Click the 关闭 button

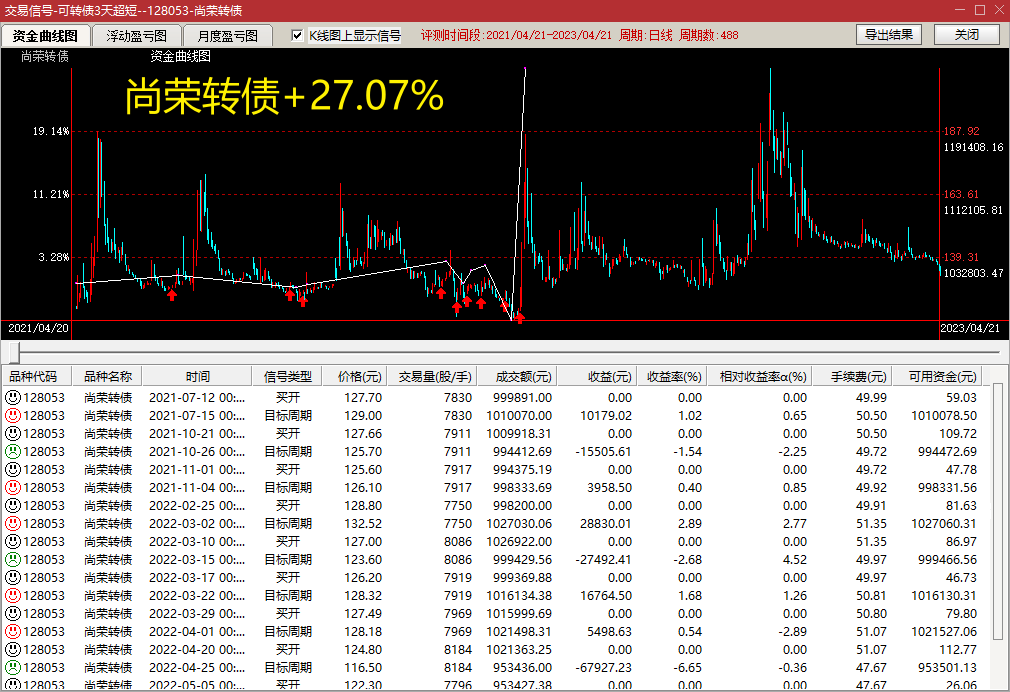[x=966, y=34]
